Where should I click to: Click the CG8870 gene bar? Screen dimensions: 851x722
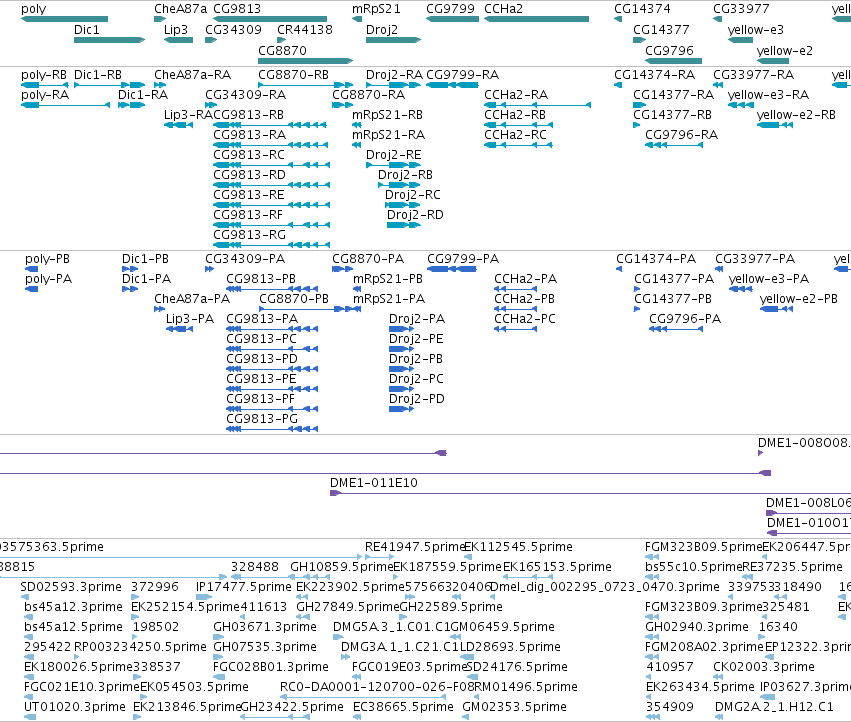306,61
